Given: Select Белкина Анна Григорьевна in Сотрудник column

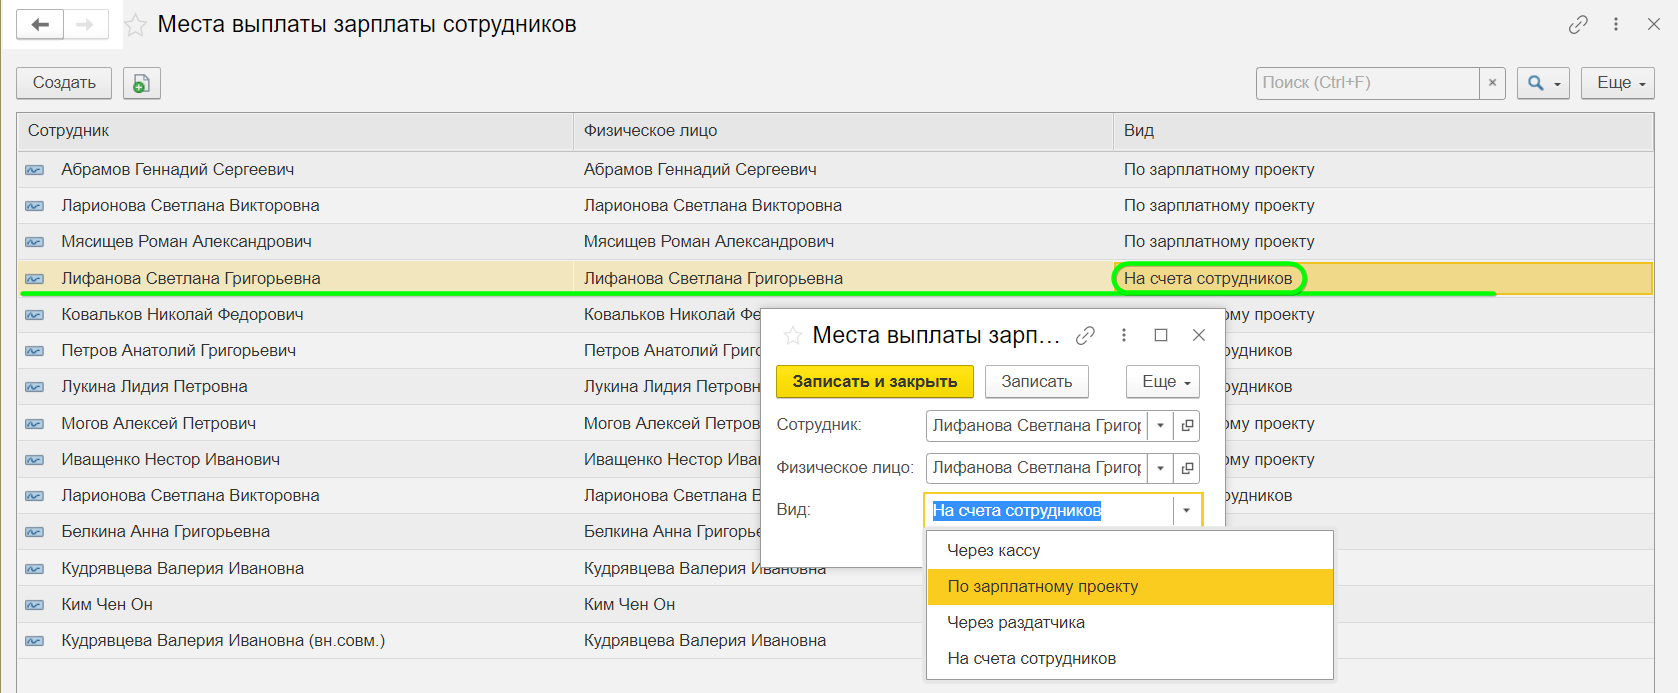Looking at the screenshot, I should click(x=166, y=532).
